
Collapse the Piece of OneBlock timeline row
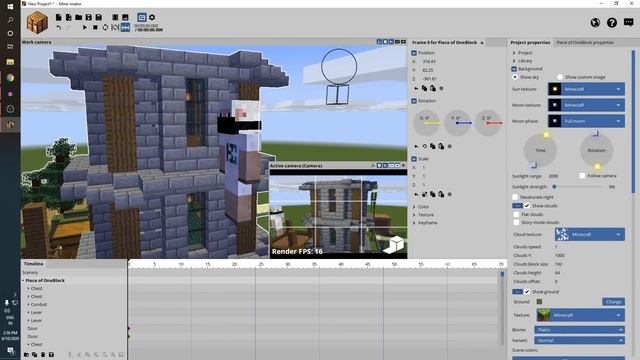(x=23, y=280)
